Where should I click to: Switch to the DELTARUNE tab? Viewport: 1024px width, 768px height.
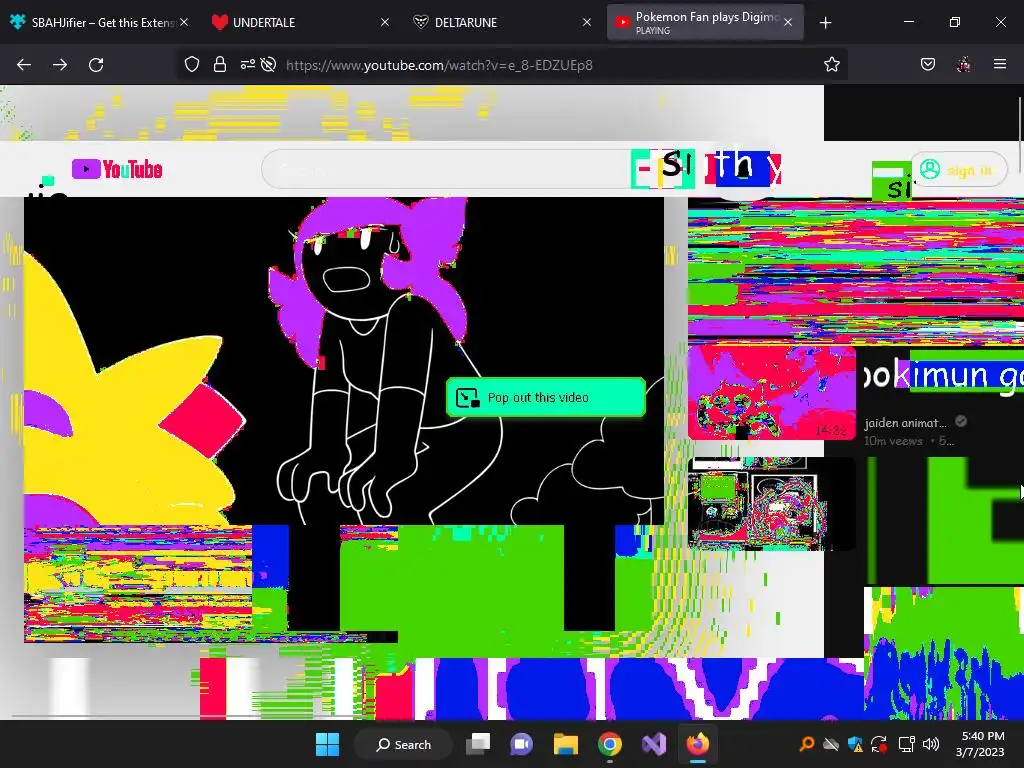(x=501, y=22)
